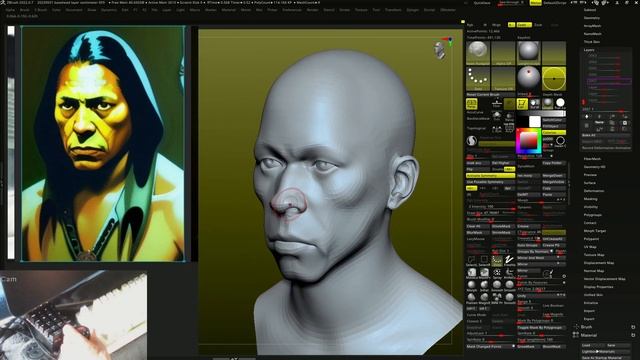Screen dimensions: 640x360
Task: Toggle the Colorize button
Action: tap(554, 133)
